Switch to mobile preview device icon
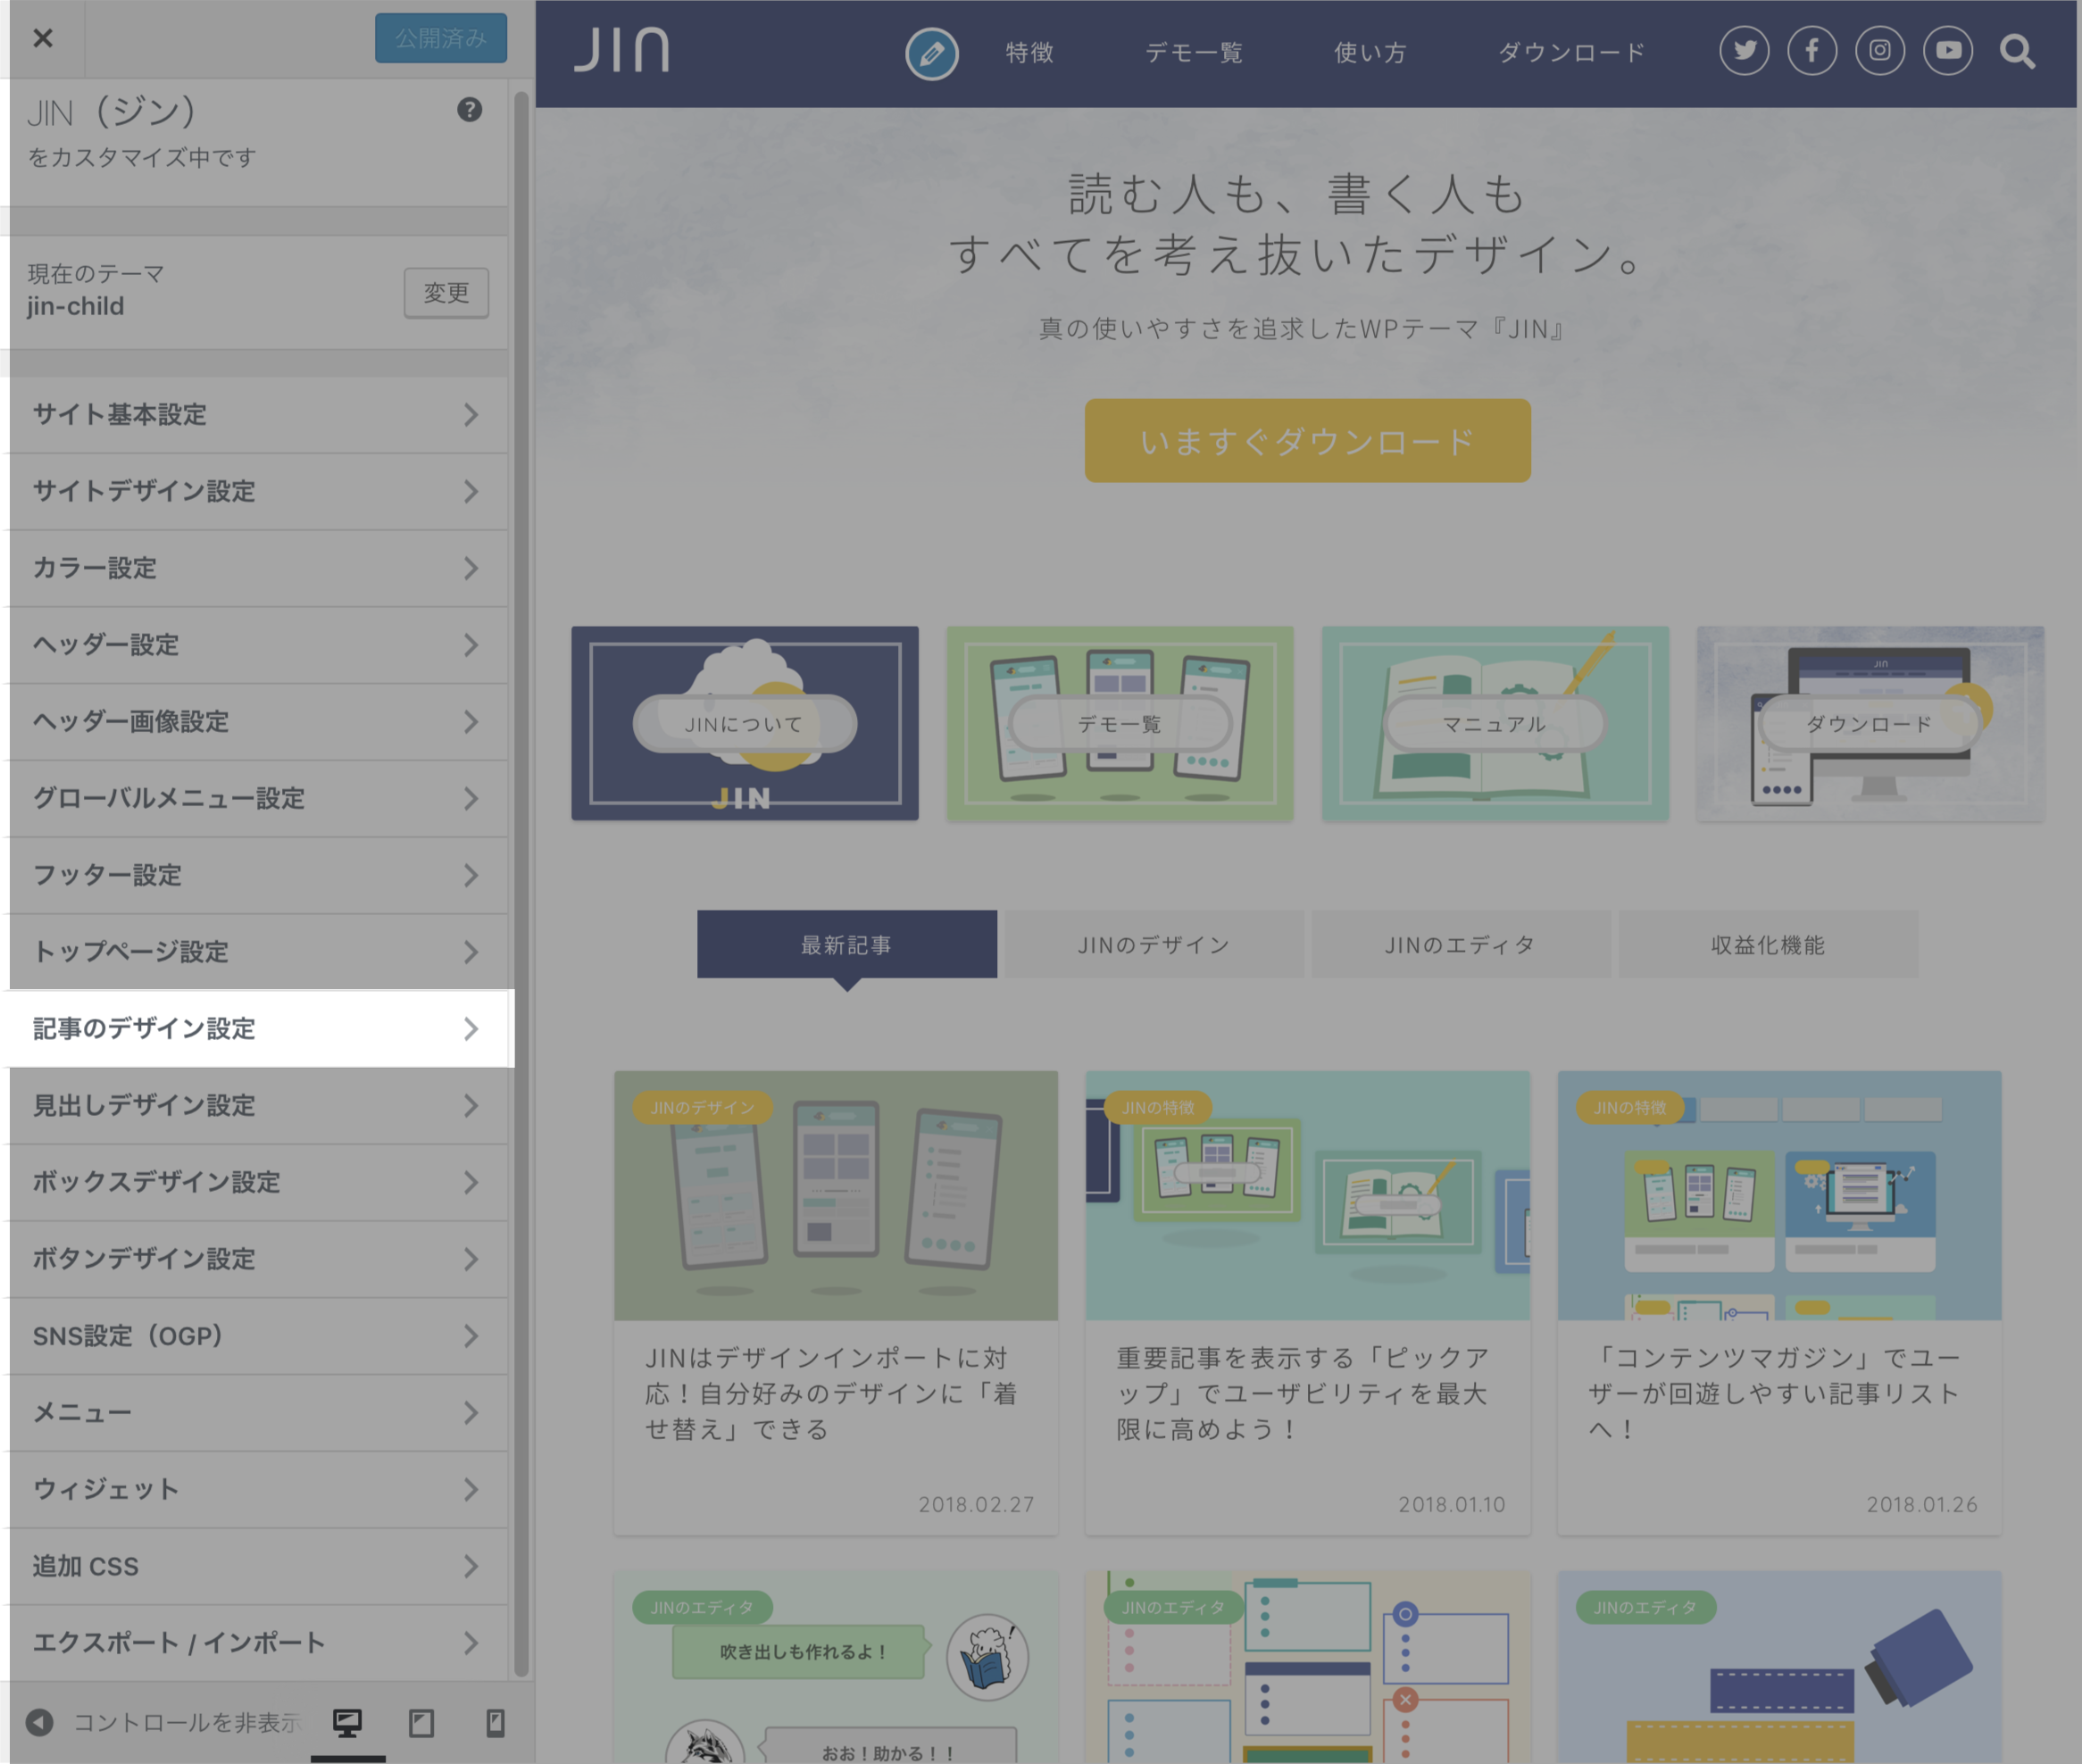Screen dimensions: 2082x1764 495,1722
